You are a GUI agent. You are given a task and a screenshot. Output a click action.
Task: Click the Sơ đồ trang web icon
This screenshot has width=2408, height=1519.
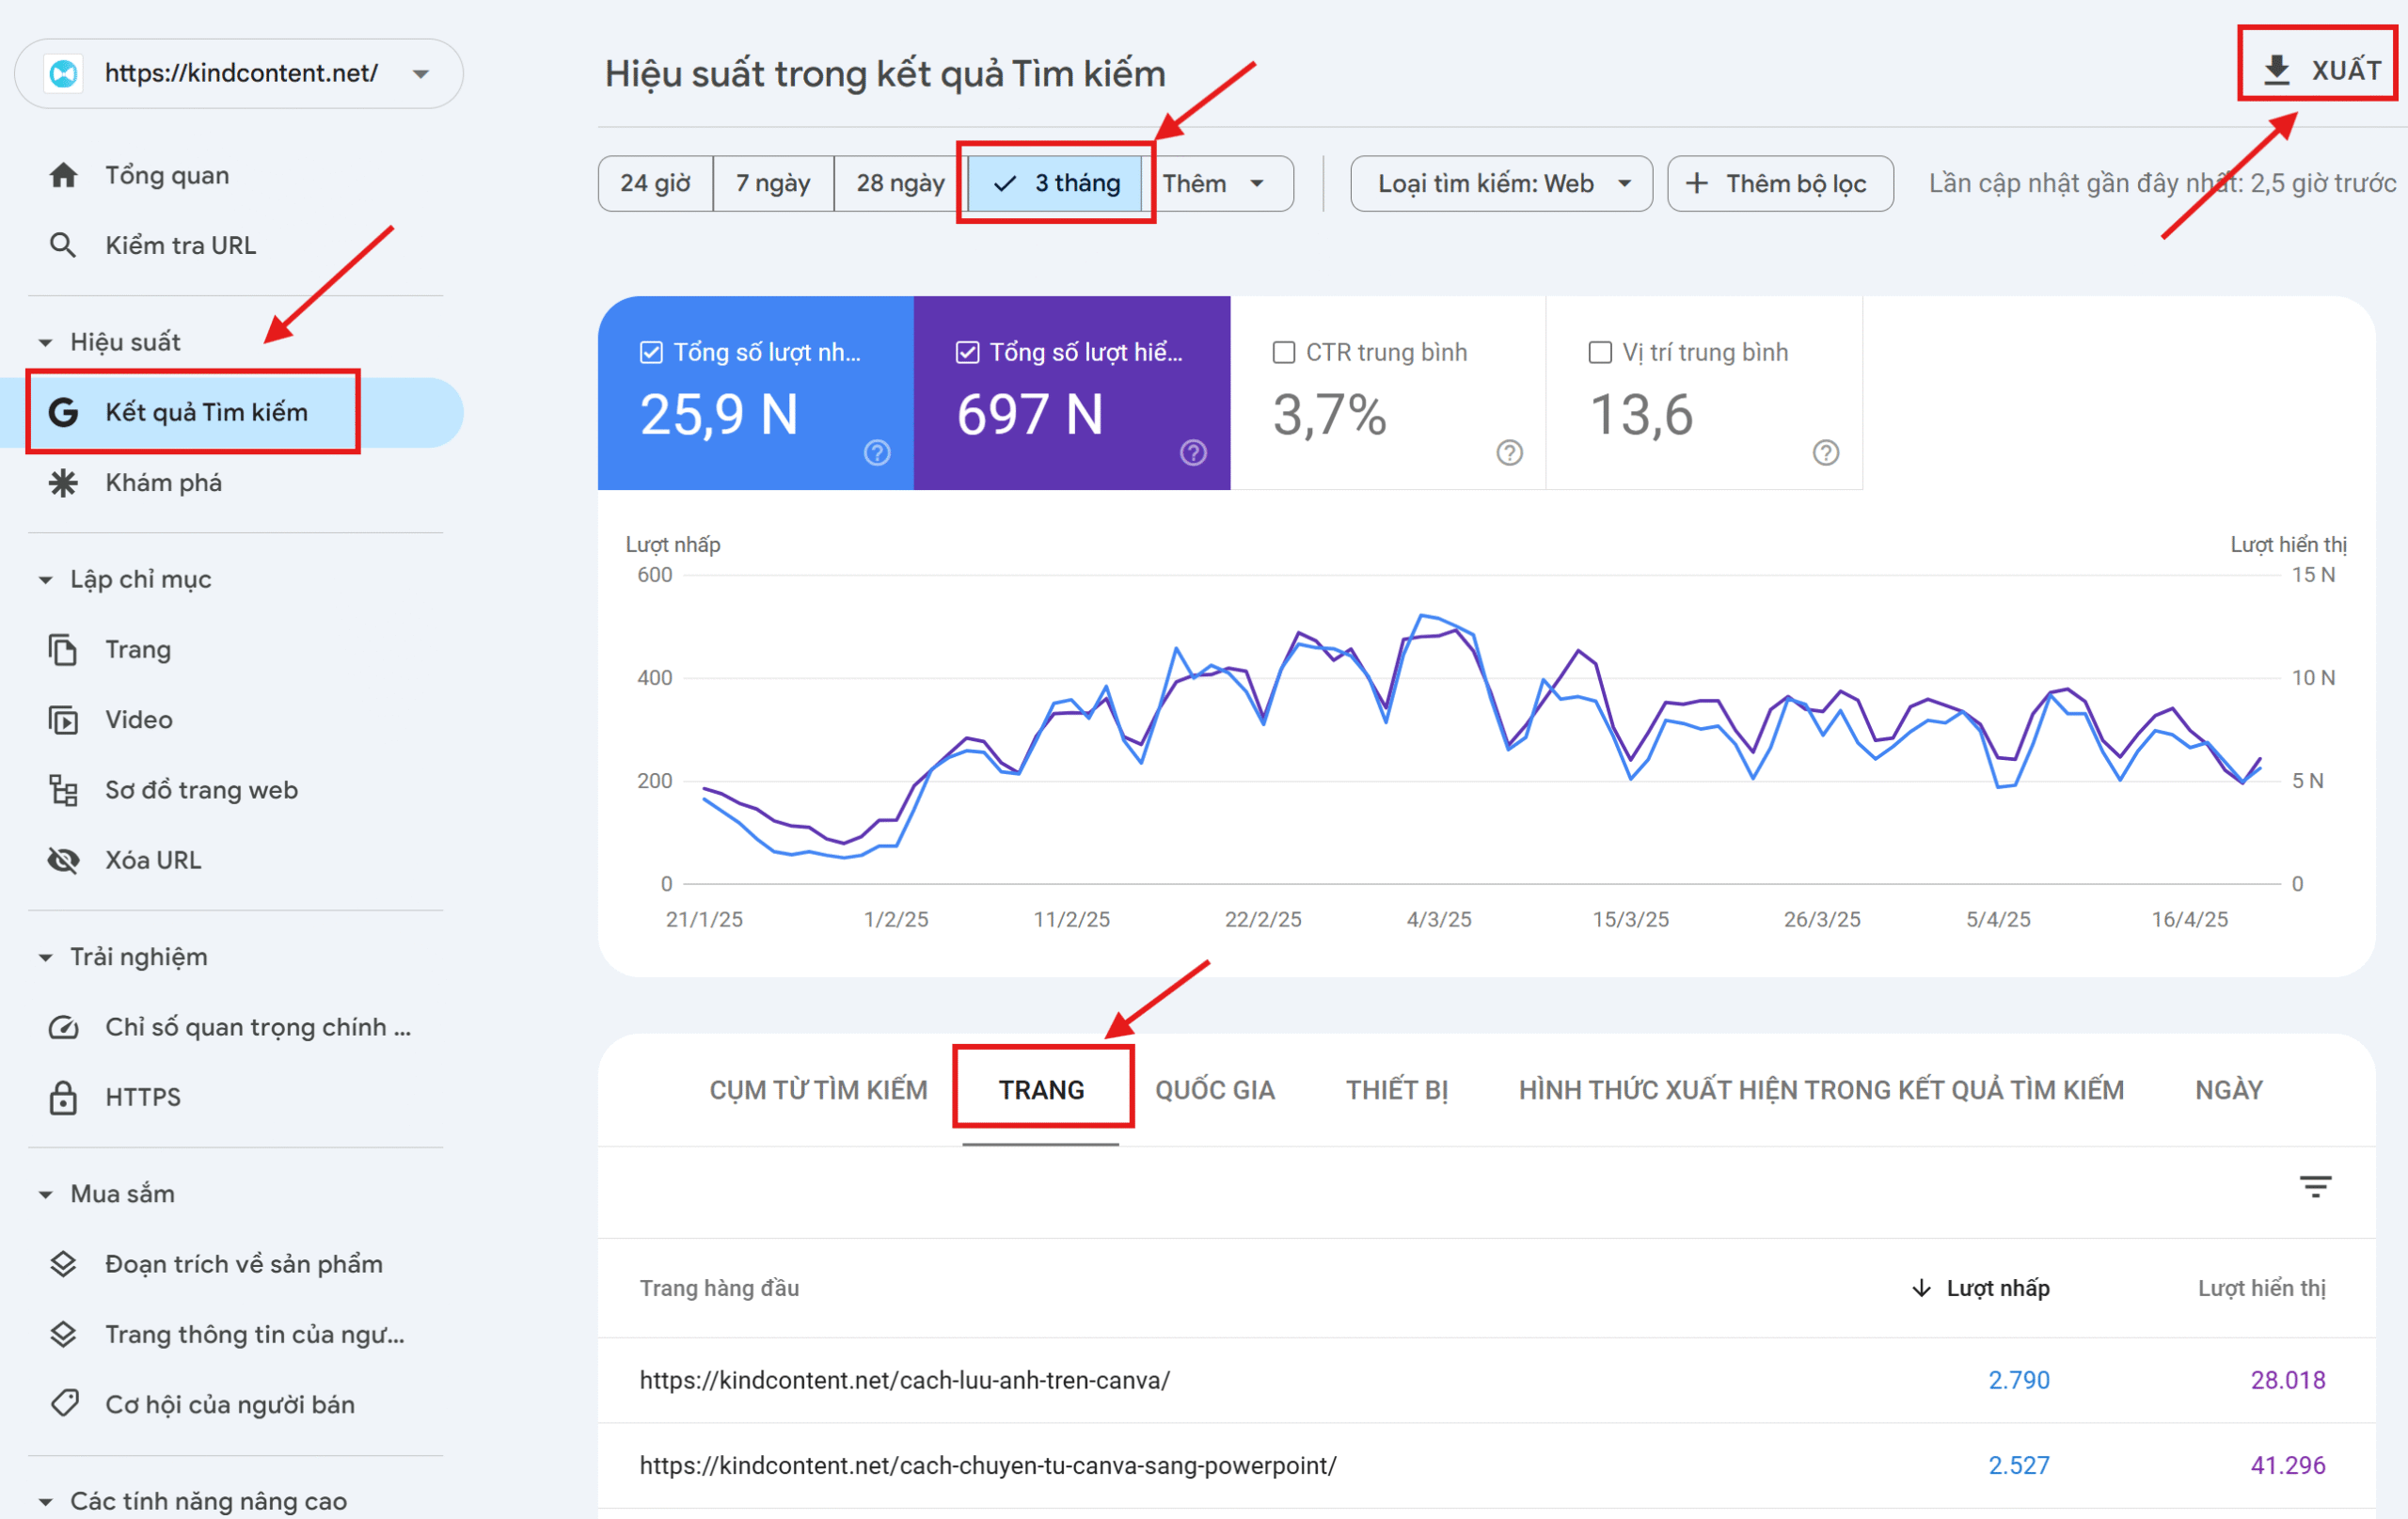[63, 790]
